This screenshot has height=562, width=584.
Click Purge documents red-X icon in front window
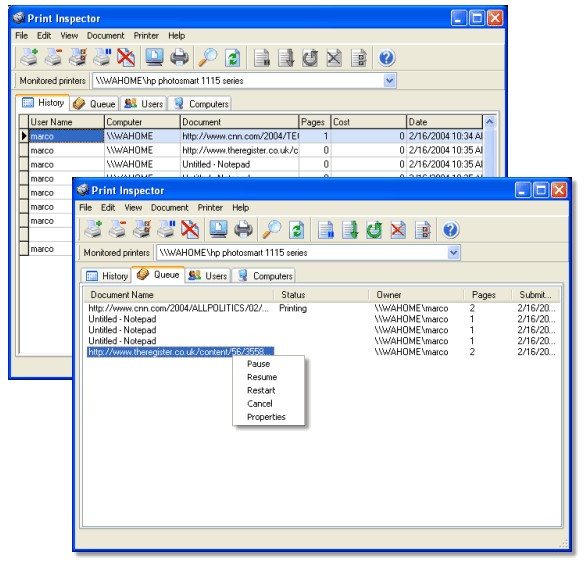point(190,229)
